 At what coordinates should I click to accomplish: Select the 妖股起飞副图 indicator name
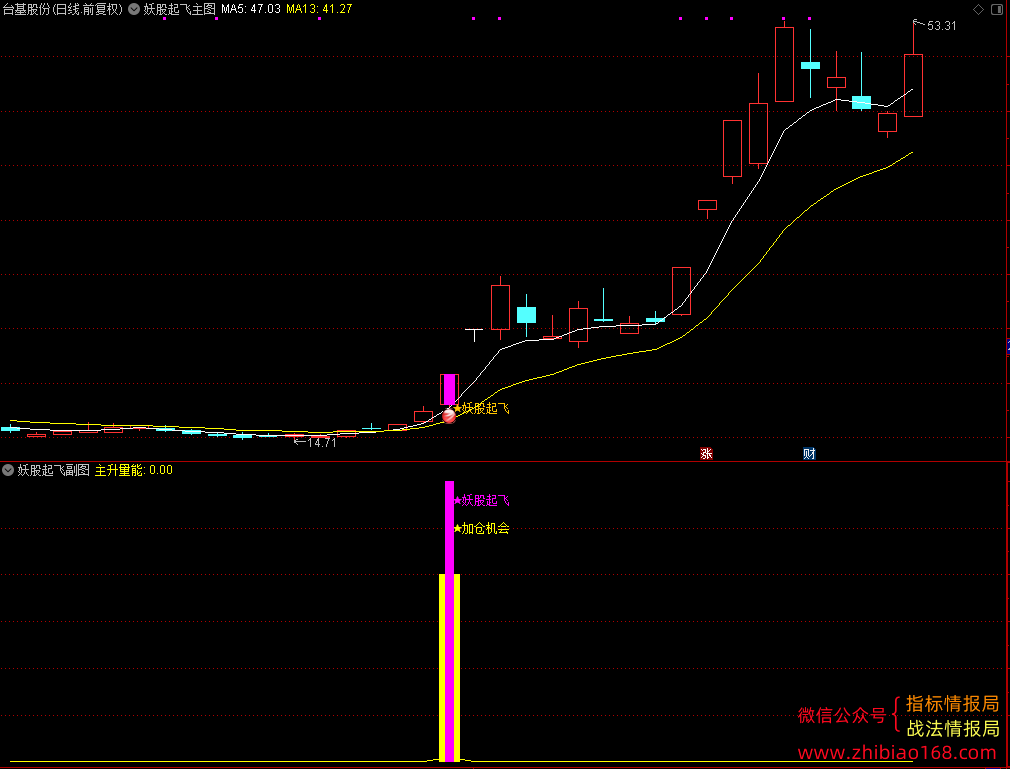pyautogui.click(x=53, y=470)
